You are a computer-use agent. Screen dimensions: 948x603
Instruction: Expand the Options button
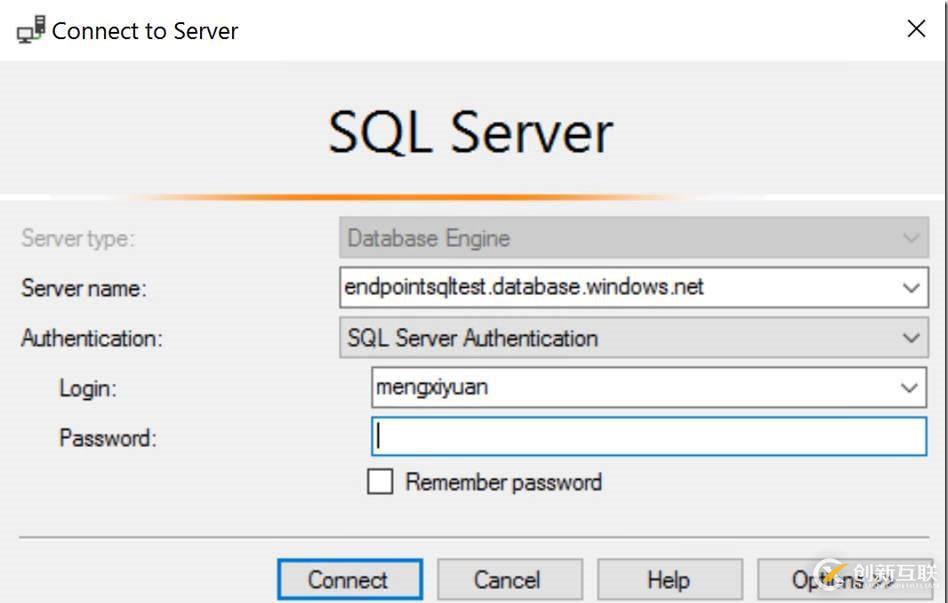tap(845, 579)
